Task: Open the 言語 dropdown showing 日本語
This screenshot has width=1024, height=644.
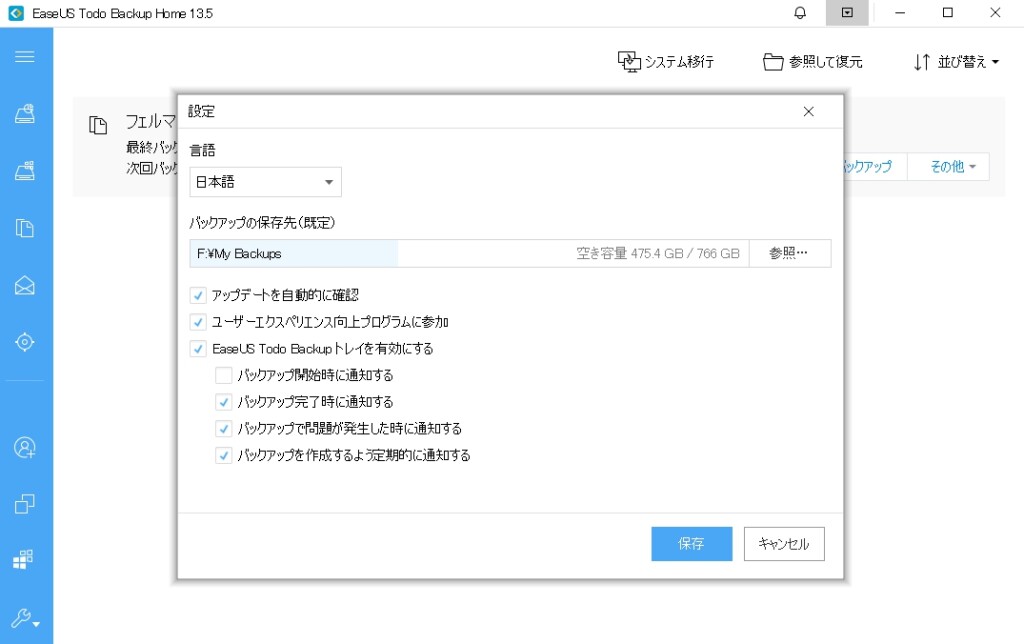Action: click(265, 182)
